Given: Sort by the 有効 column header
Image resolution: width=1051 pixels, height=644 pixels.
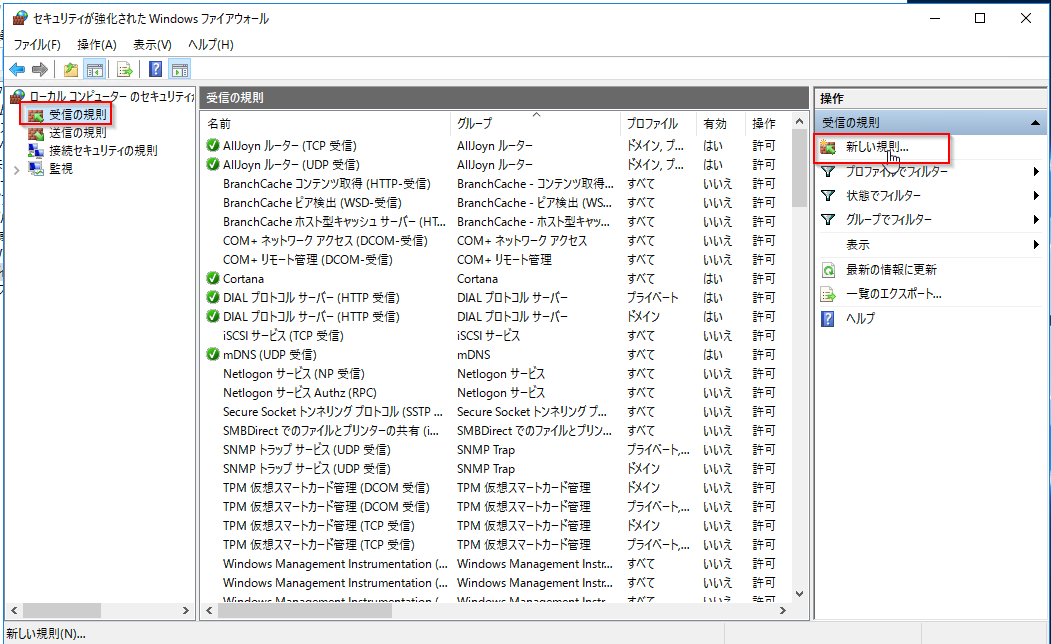Looking at the screenshot, I should click(721, 123).
